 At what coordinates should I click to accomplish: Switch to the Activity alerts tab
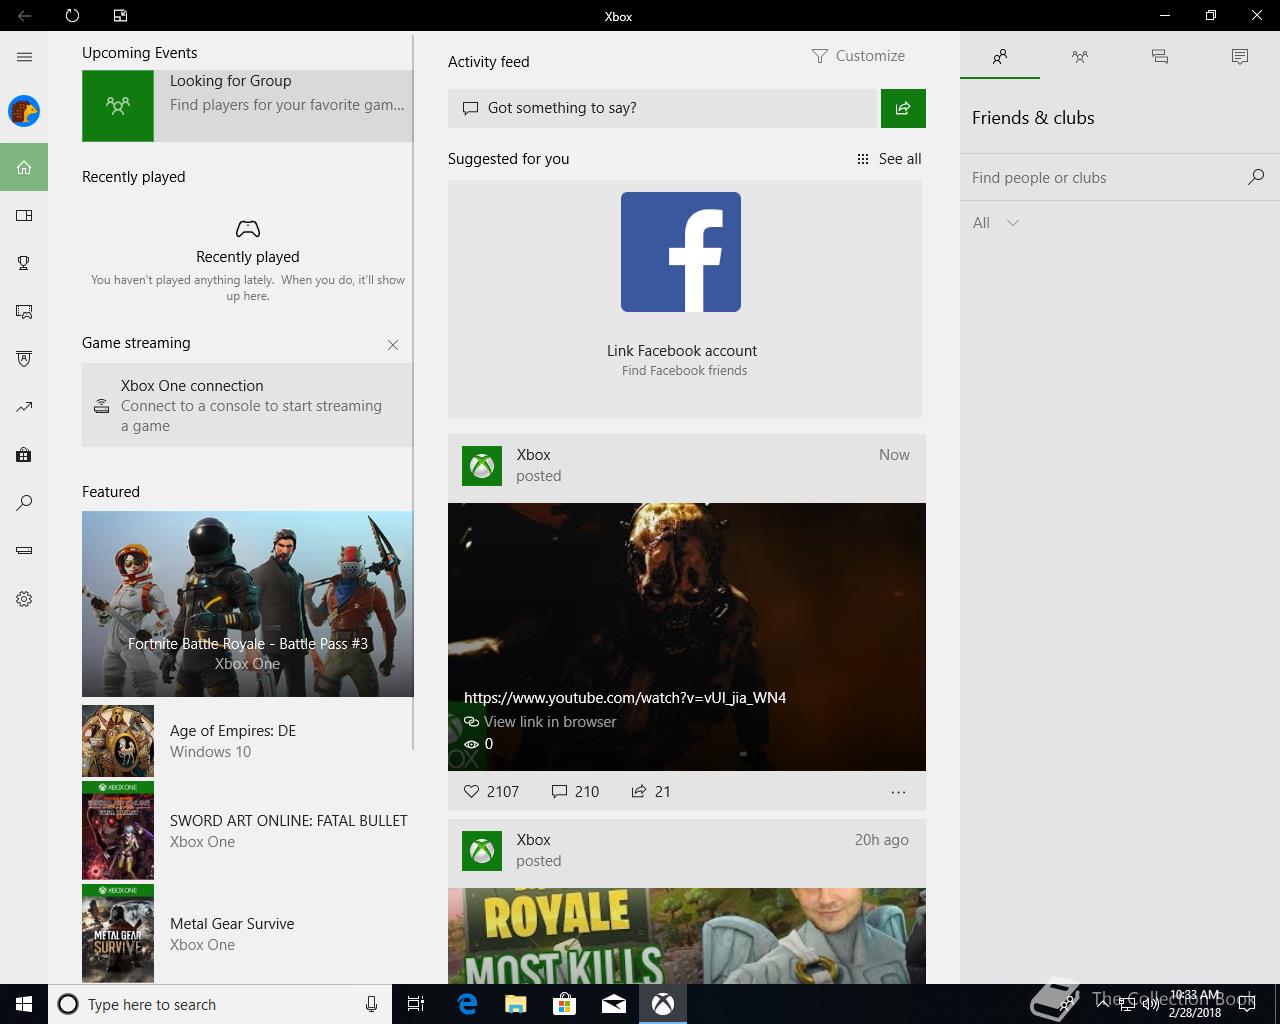click(x=1240, y=57)
